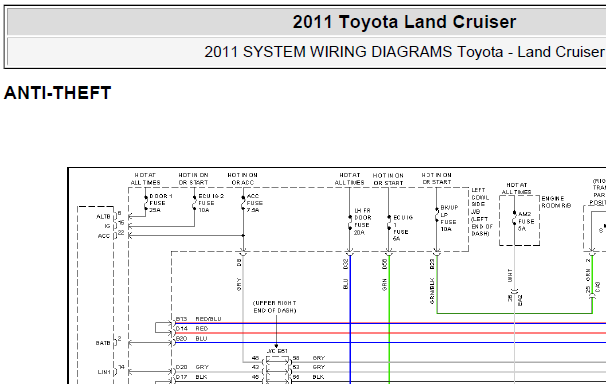606x384 pixels.
Task: Click the DOOR 1 FUSE 25A label
Action: pos(161,203)
